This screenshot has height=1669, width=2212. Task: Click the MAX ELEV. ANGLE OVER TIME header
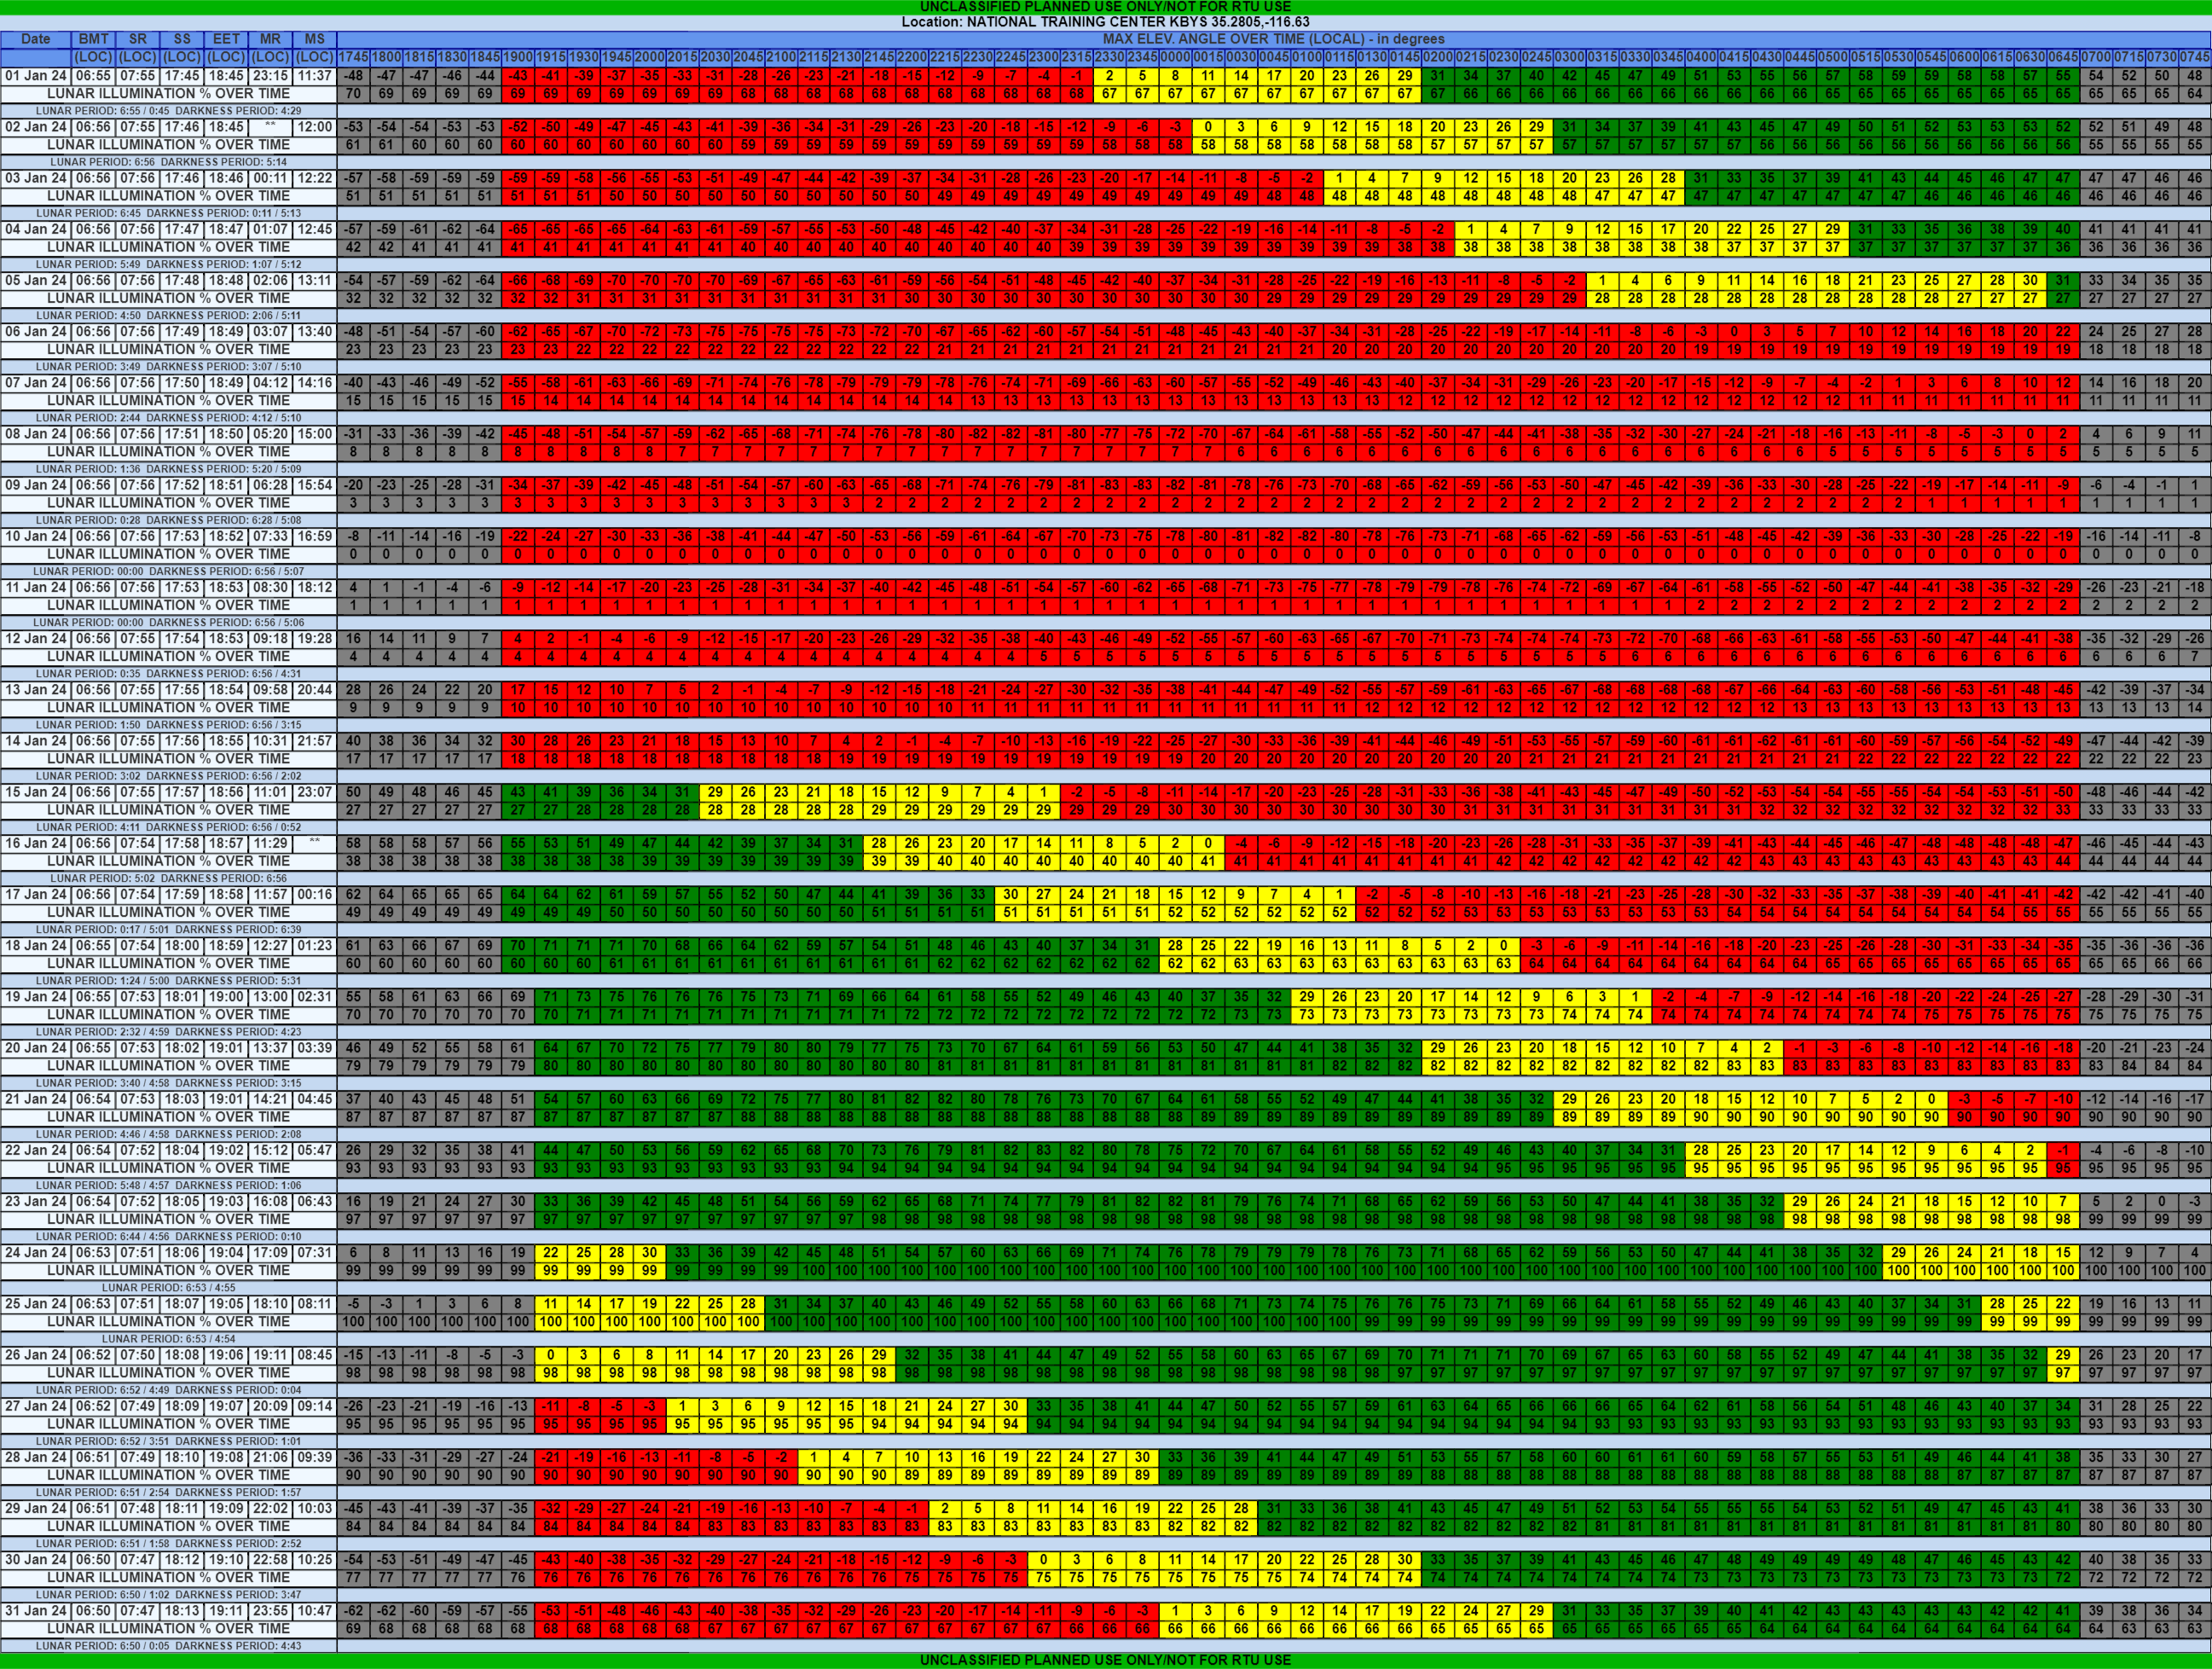1272,39
